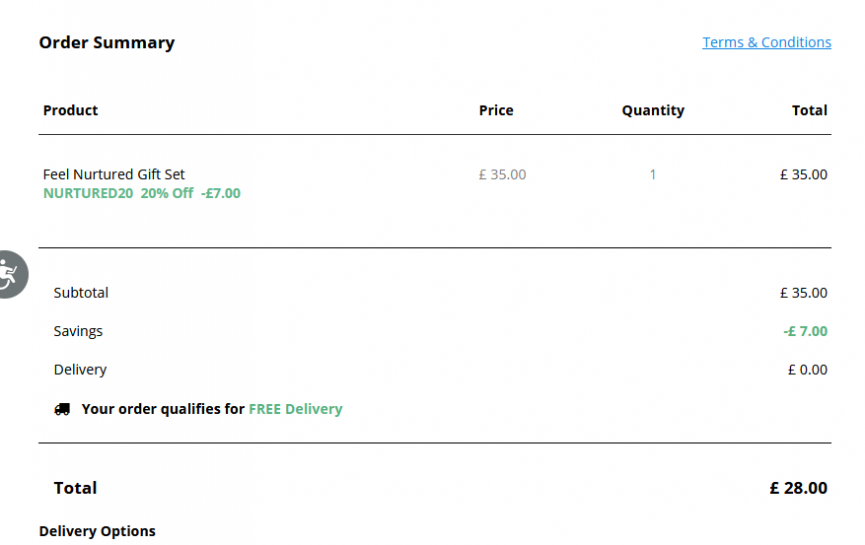Click the green Savings amount -£ 7.00

pos(805,332)
